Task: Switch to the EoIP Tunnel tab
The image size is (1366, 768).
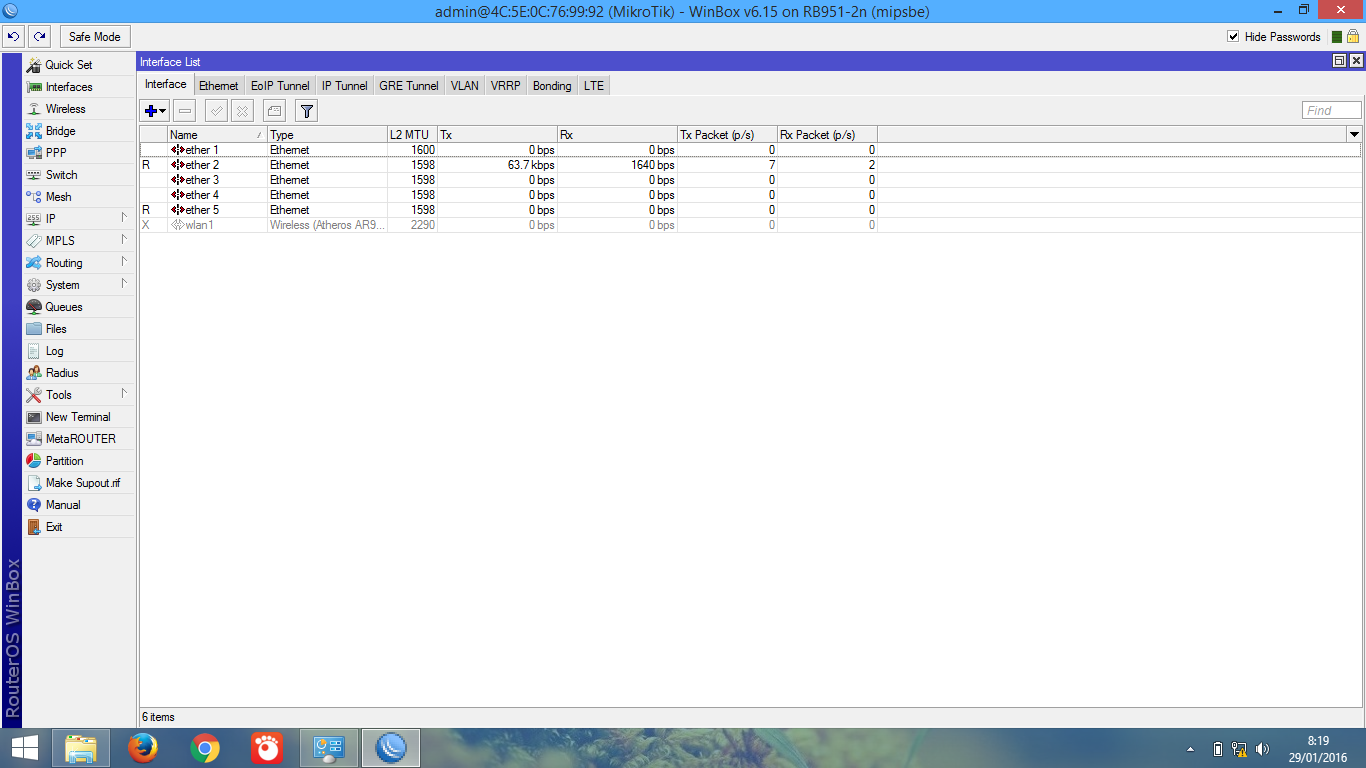Action: pos(281,86)
